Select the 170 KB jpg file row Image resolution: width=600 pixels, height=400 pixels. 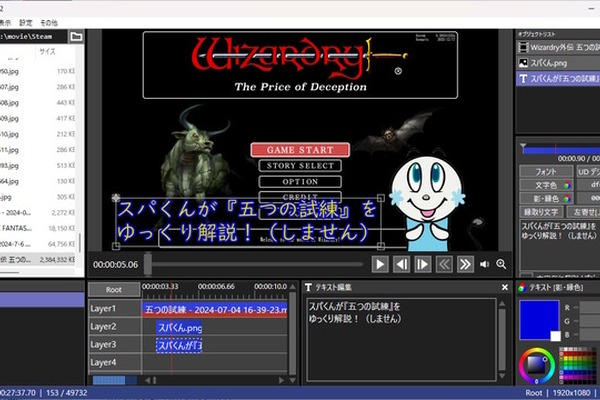point(38,71)
